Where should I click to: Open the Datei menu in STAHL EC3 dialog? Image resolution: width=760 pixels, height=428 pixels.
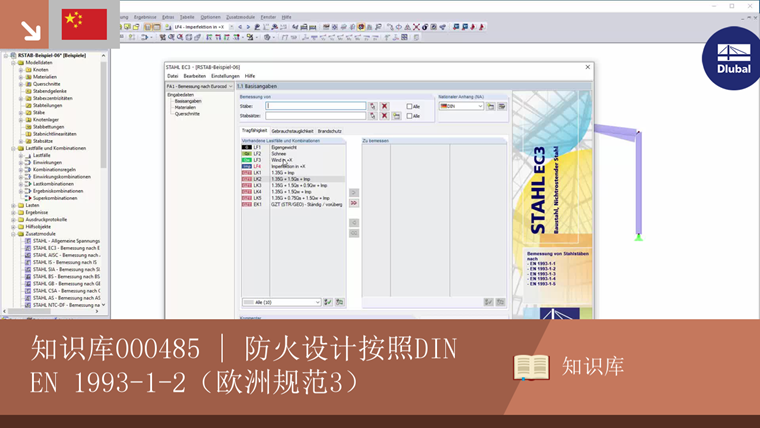click(173, 76)
